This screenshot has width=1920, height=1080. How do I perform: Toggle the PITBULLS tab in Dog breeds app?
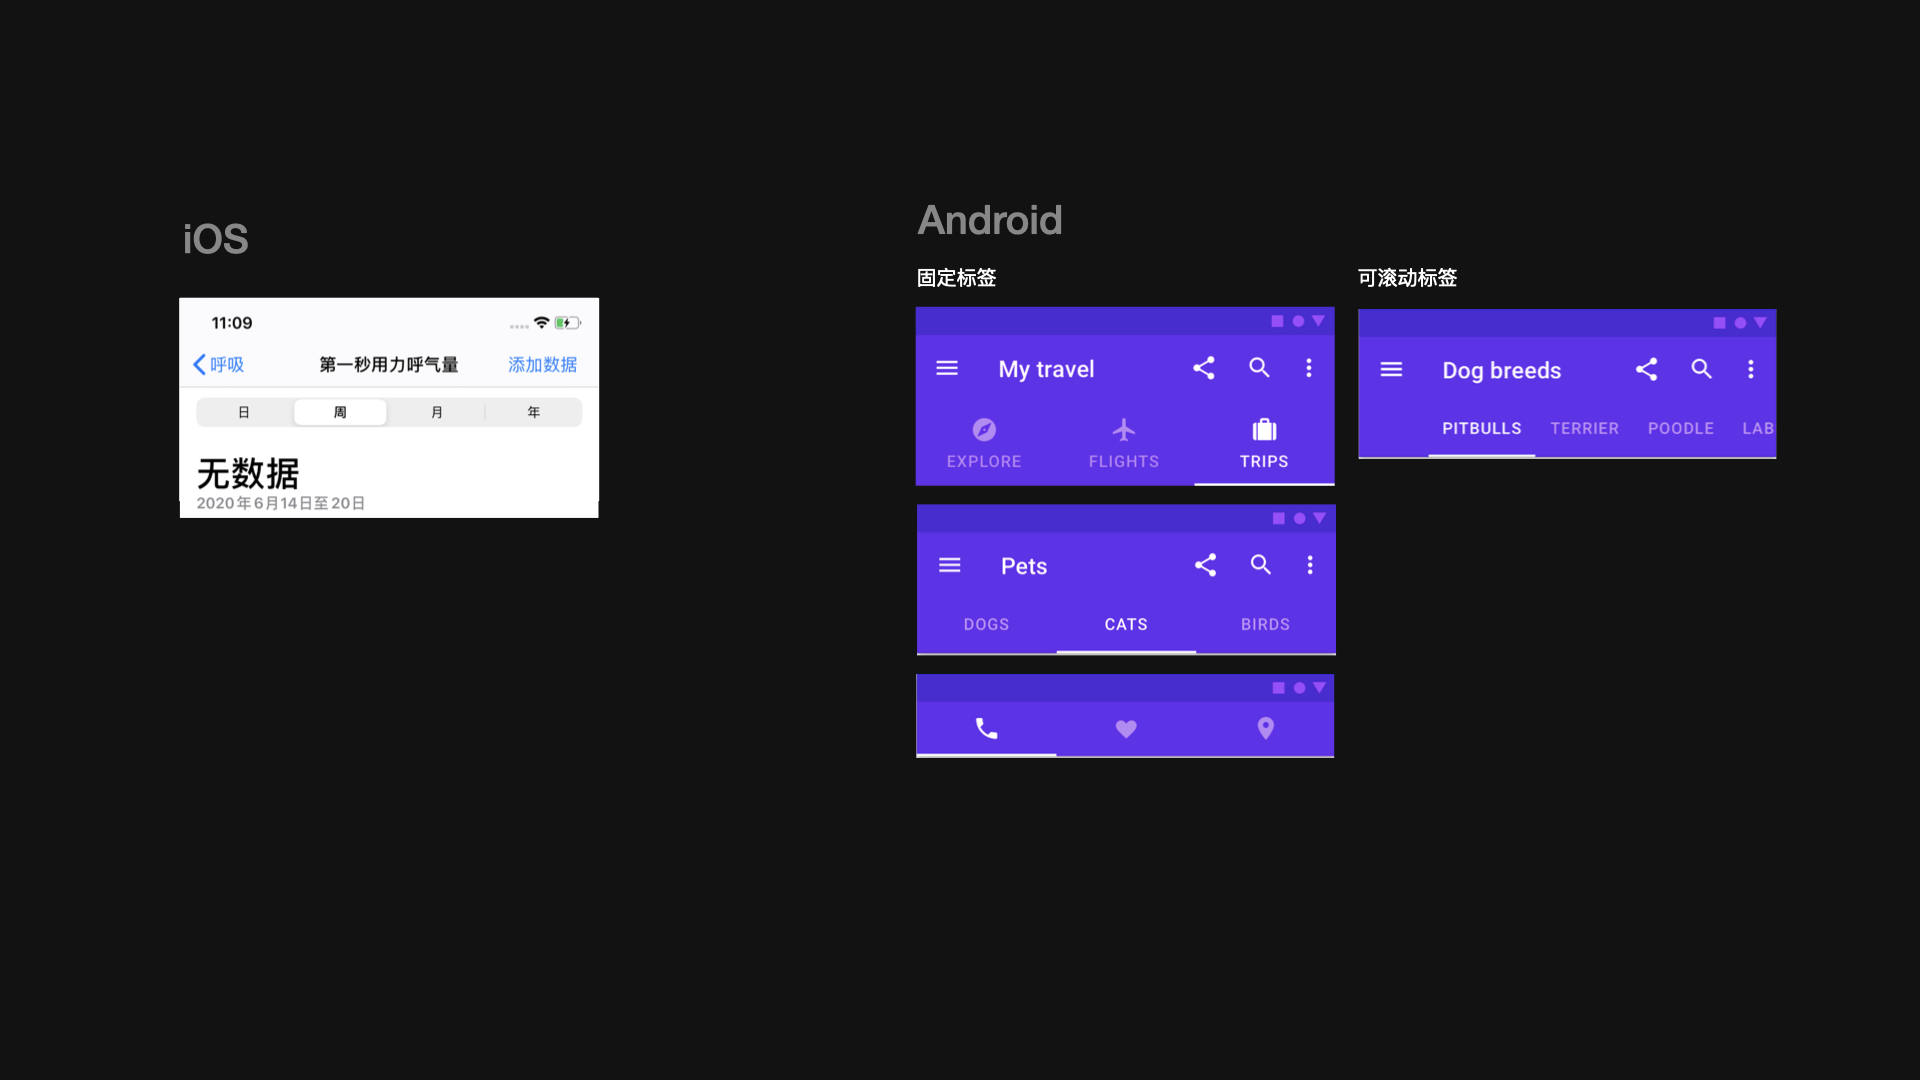tap(1480, 427)
